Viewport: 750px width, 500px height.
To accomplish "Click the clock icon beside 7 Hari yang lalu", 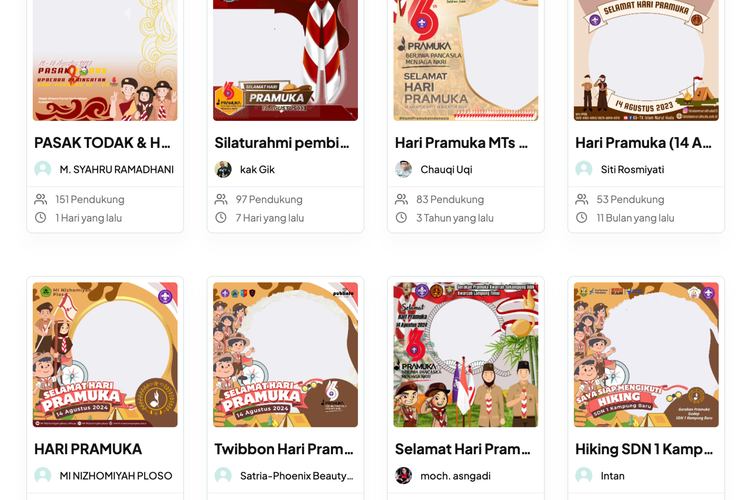I will (x=221, y=218).
